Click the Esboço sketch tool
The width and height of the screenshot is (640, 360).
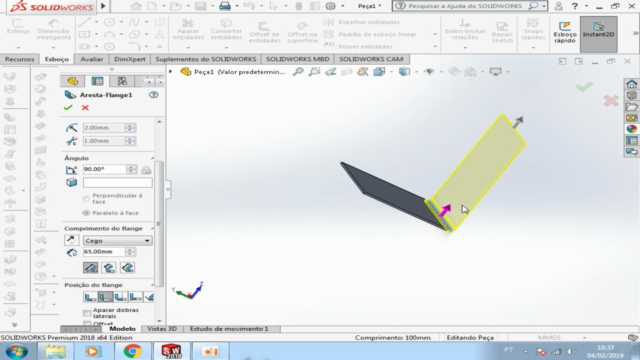[18, 27]
